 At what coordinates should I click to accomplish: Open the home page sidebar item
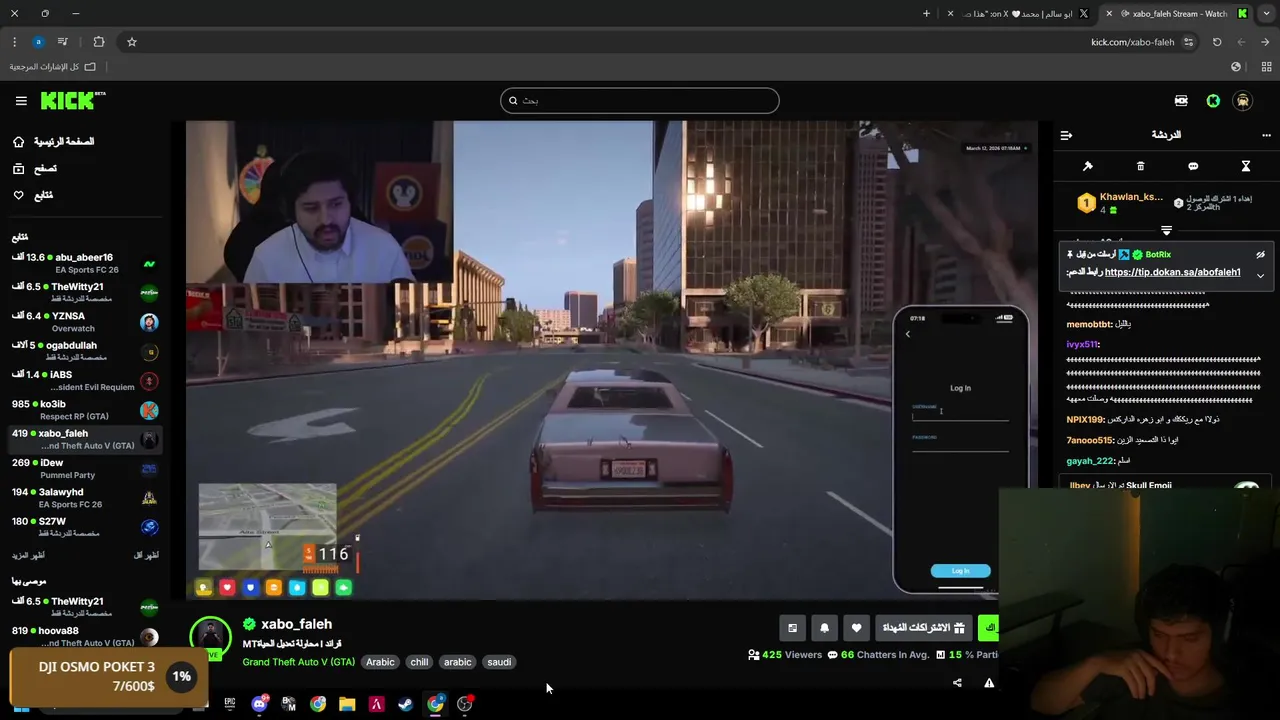coord(54,142)
